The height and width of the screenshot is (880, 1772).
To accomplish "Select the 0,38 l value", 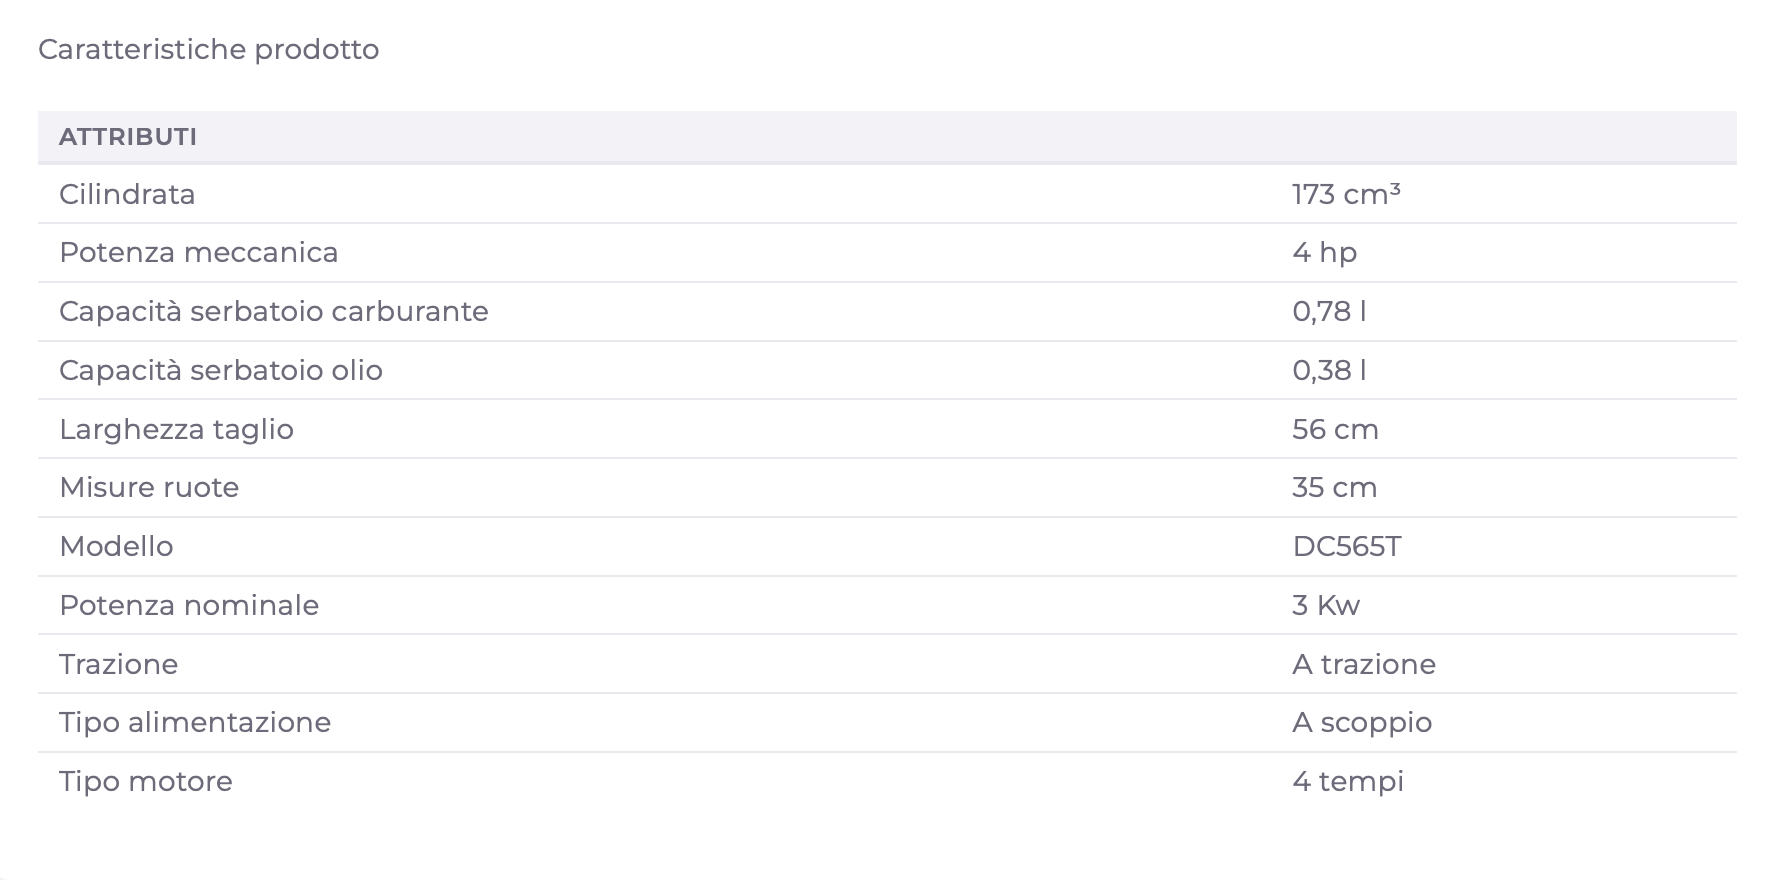I will [x=1329, y=370].
